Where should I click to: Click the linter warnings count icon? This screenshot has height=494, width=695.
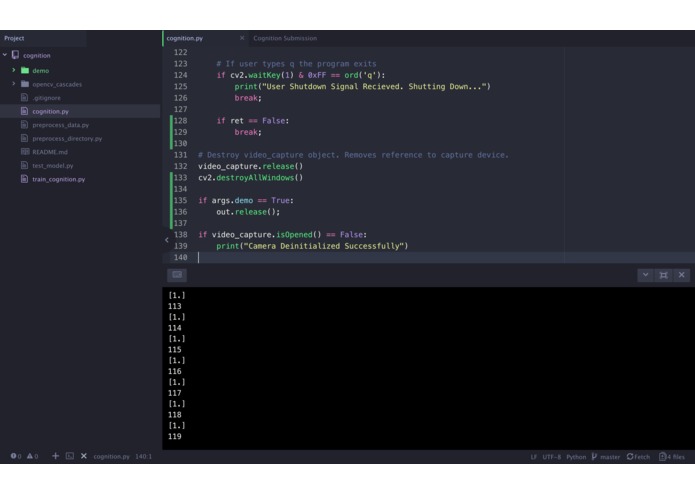click(32, 456)
